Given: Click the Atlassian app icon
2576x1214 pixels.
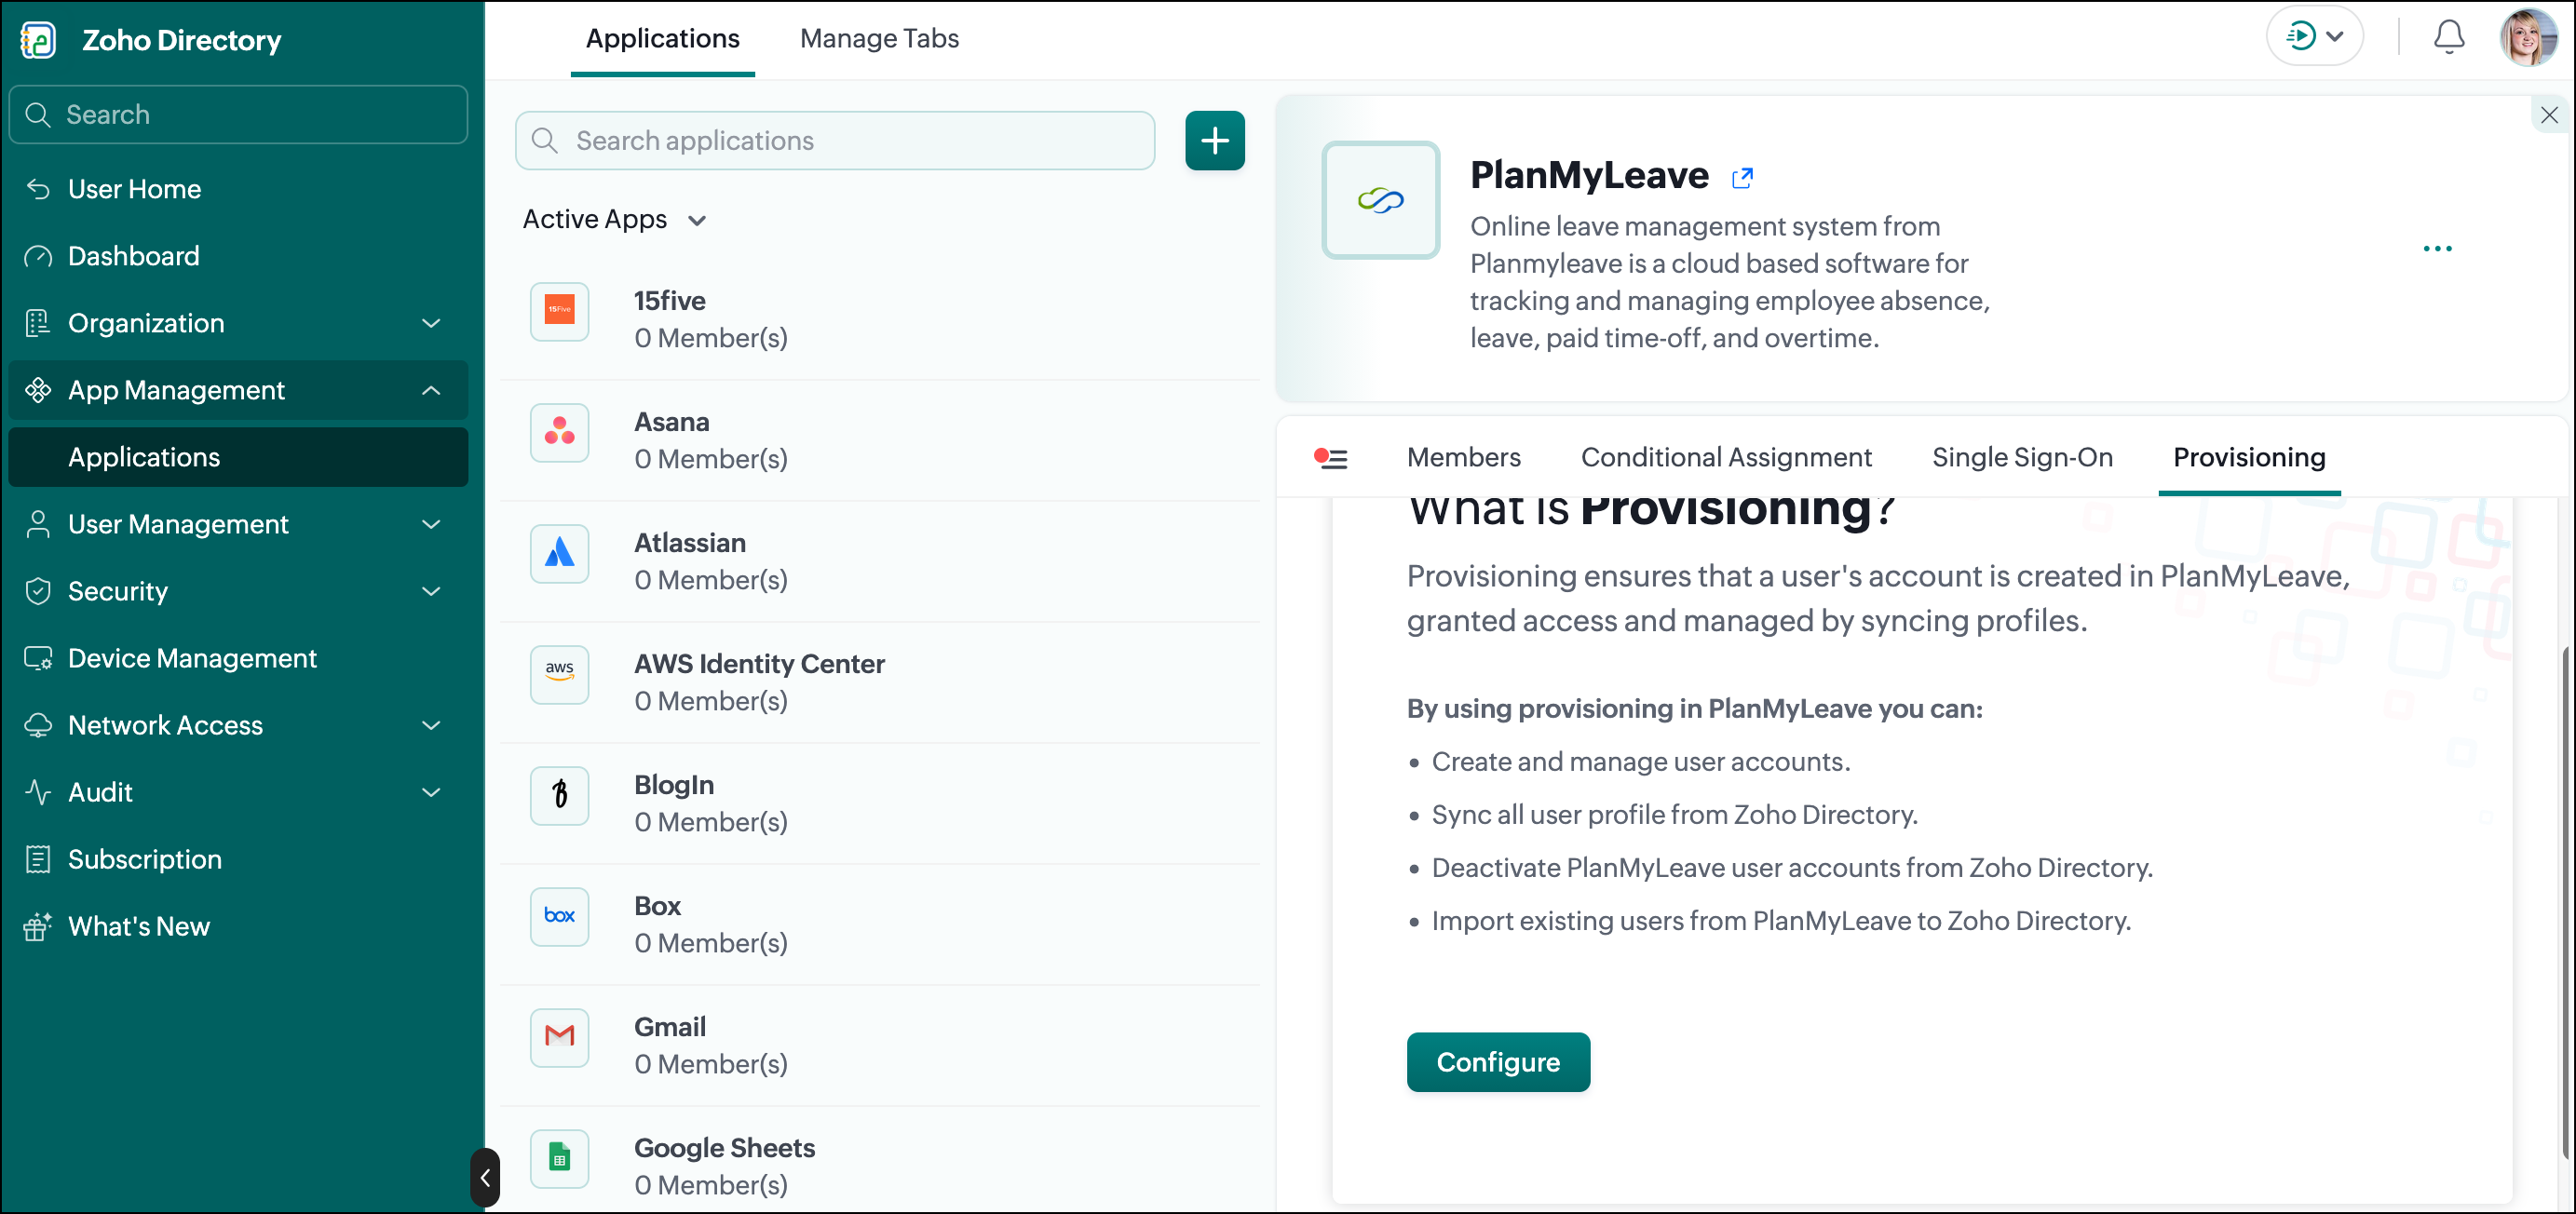Looking at the screenshot, I should 559,554.
